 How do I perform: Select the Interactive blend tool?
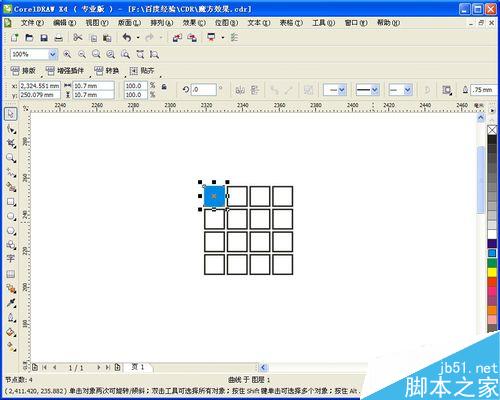[x=11, y=289]
